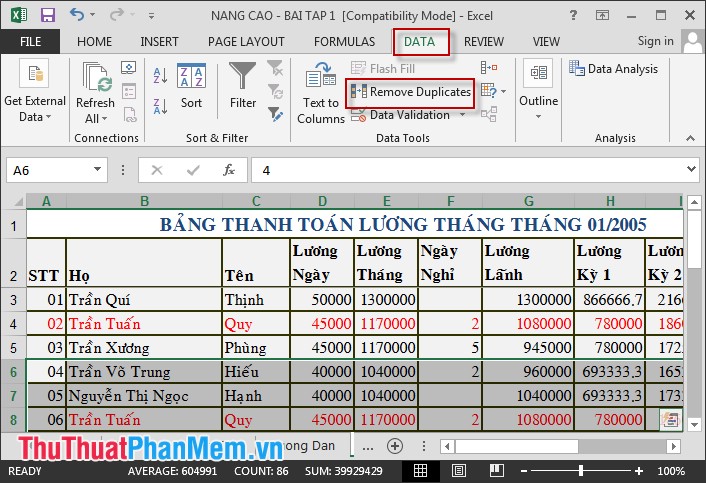This screenshot has height=483, width=706.
Task: Open Get External Data menu
Action: pyautogui.click(x=35, y=91)
